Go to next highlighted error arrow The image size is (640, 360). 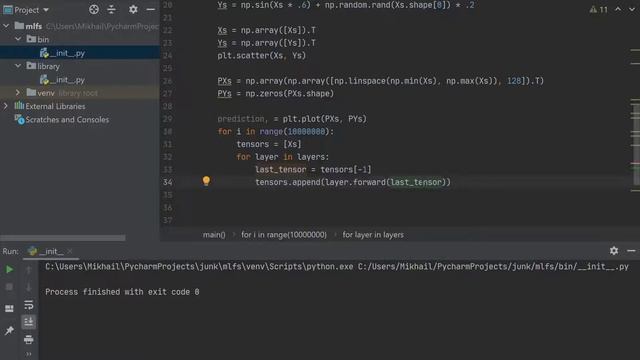[632, 9]
